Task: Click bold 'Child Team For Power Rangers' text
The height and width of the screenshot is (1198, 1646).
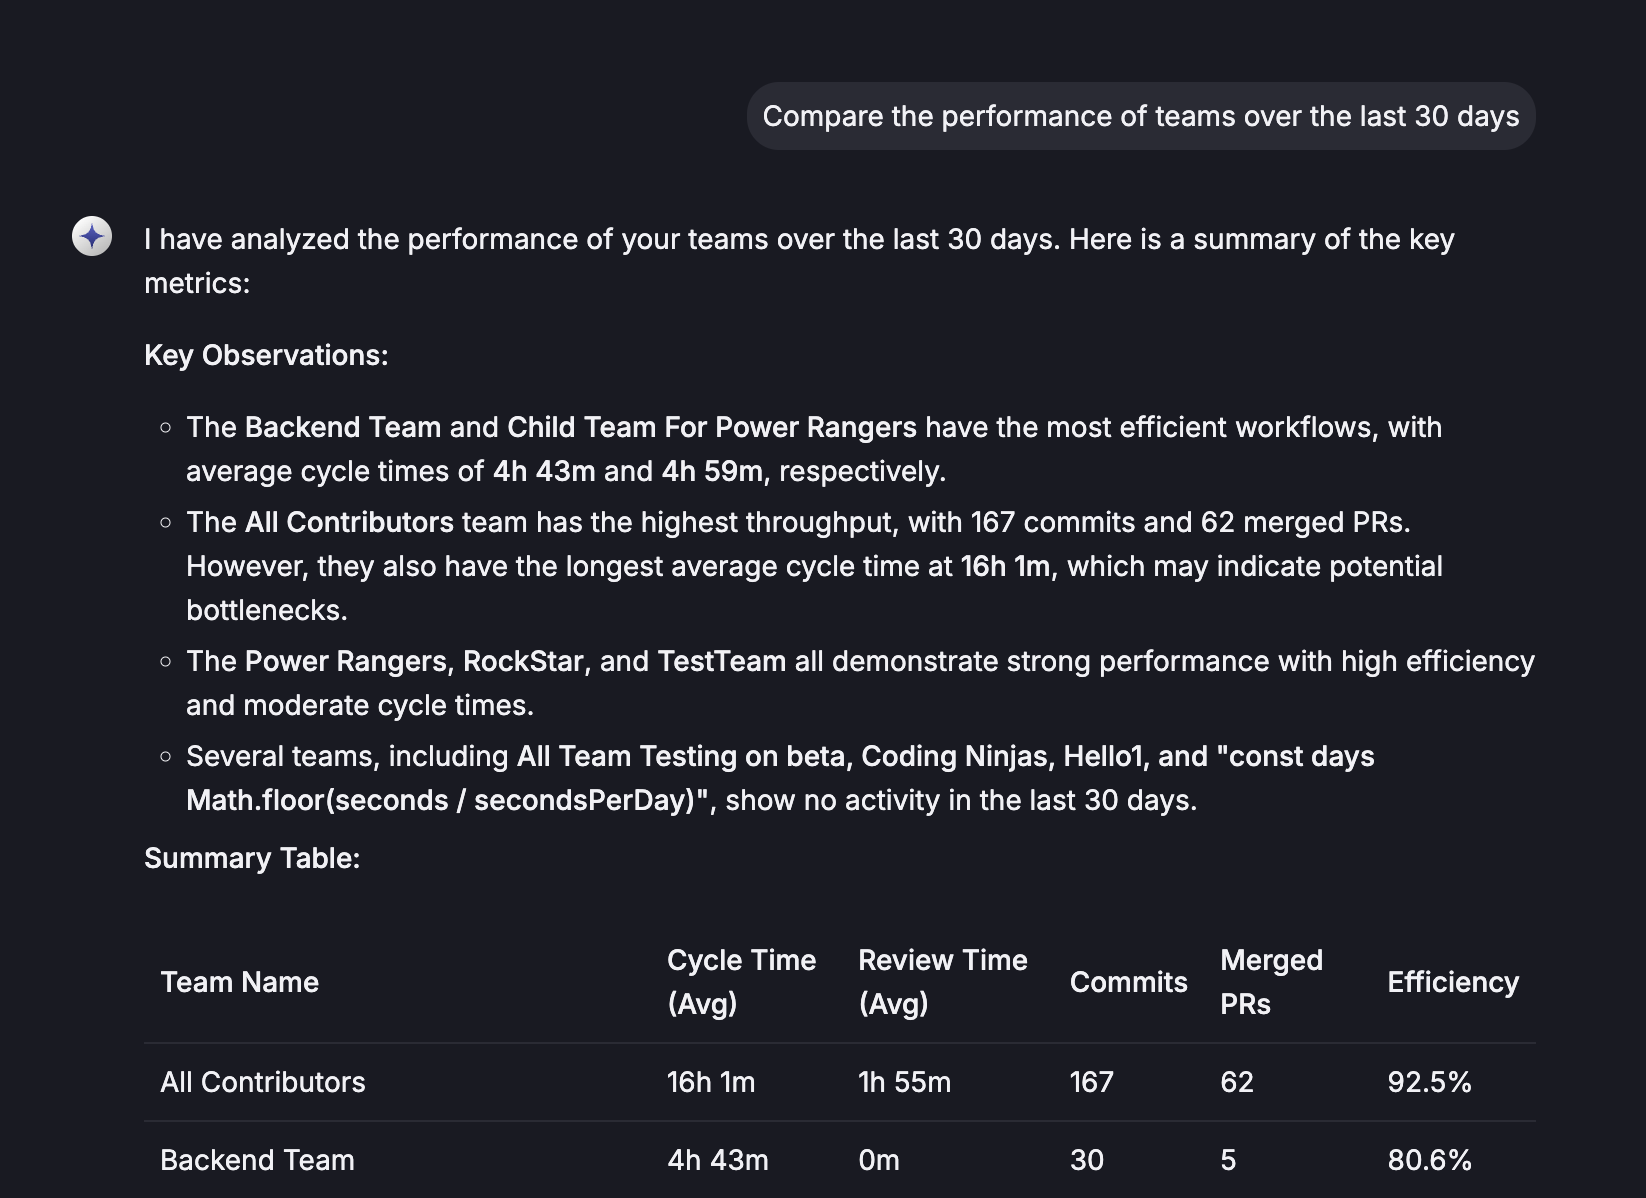Action: tap(711, 427)
